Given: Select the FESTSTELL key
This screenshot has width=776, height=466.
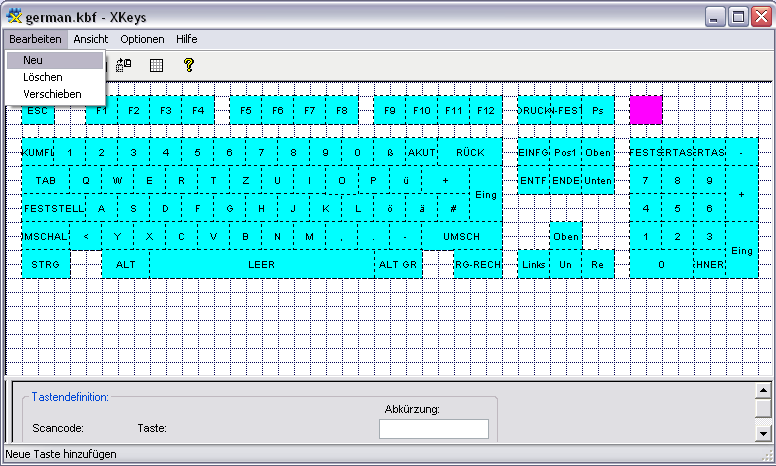Looking at the screenshot, I should coord(53,208).
